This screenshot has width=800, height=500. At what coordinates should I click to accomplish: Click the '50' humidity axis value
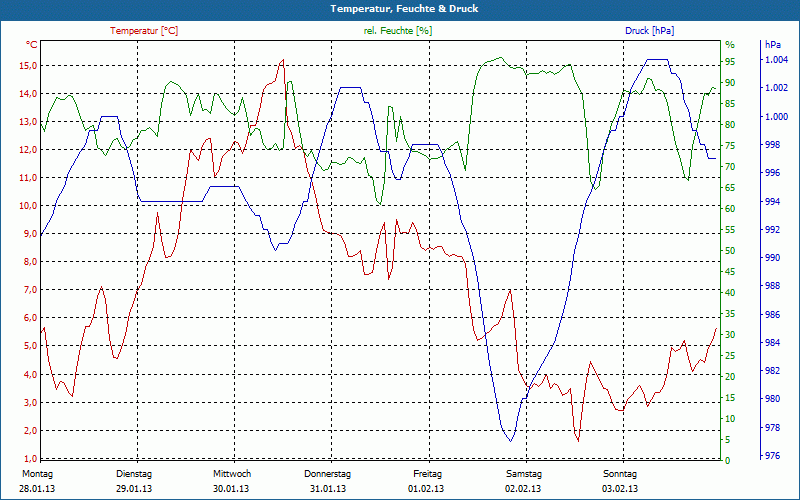point(730,251)
